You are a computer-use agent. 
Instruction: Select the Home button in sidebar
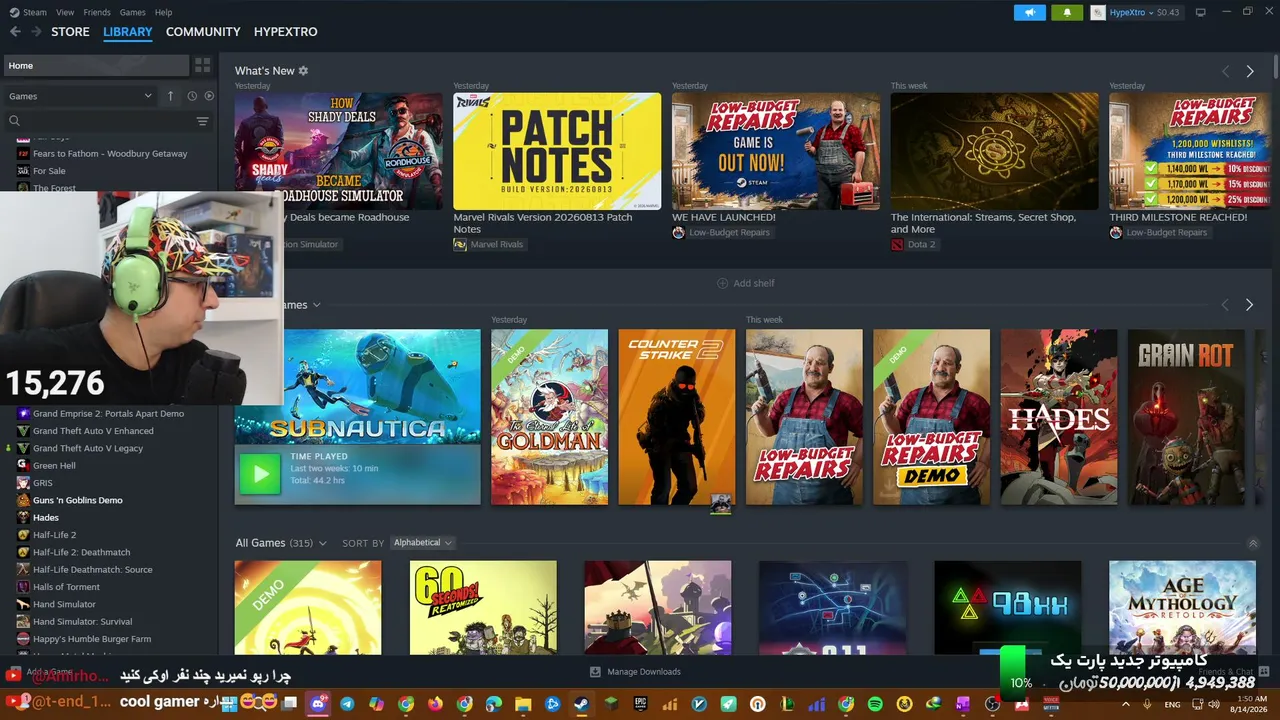(x=95, y=65)
